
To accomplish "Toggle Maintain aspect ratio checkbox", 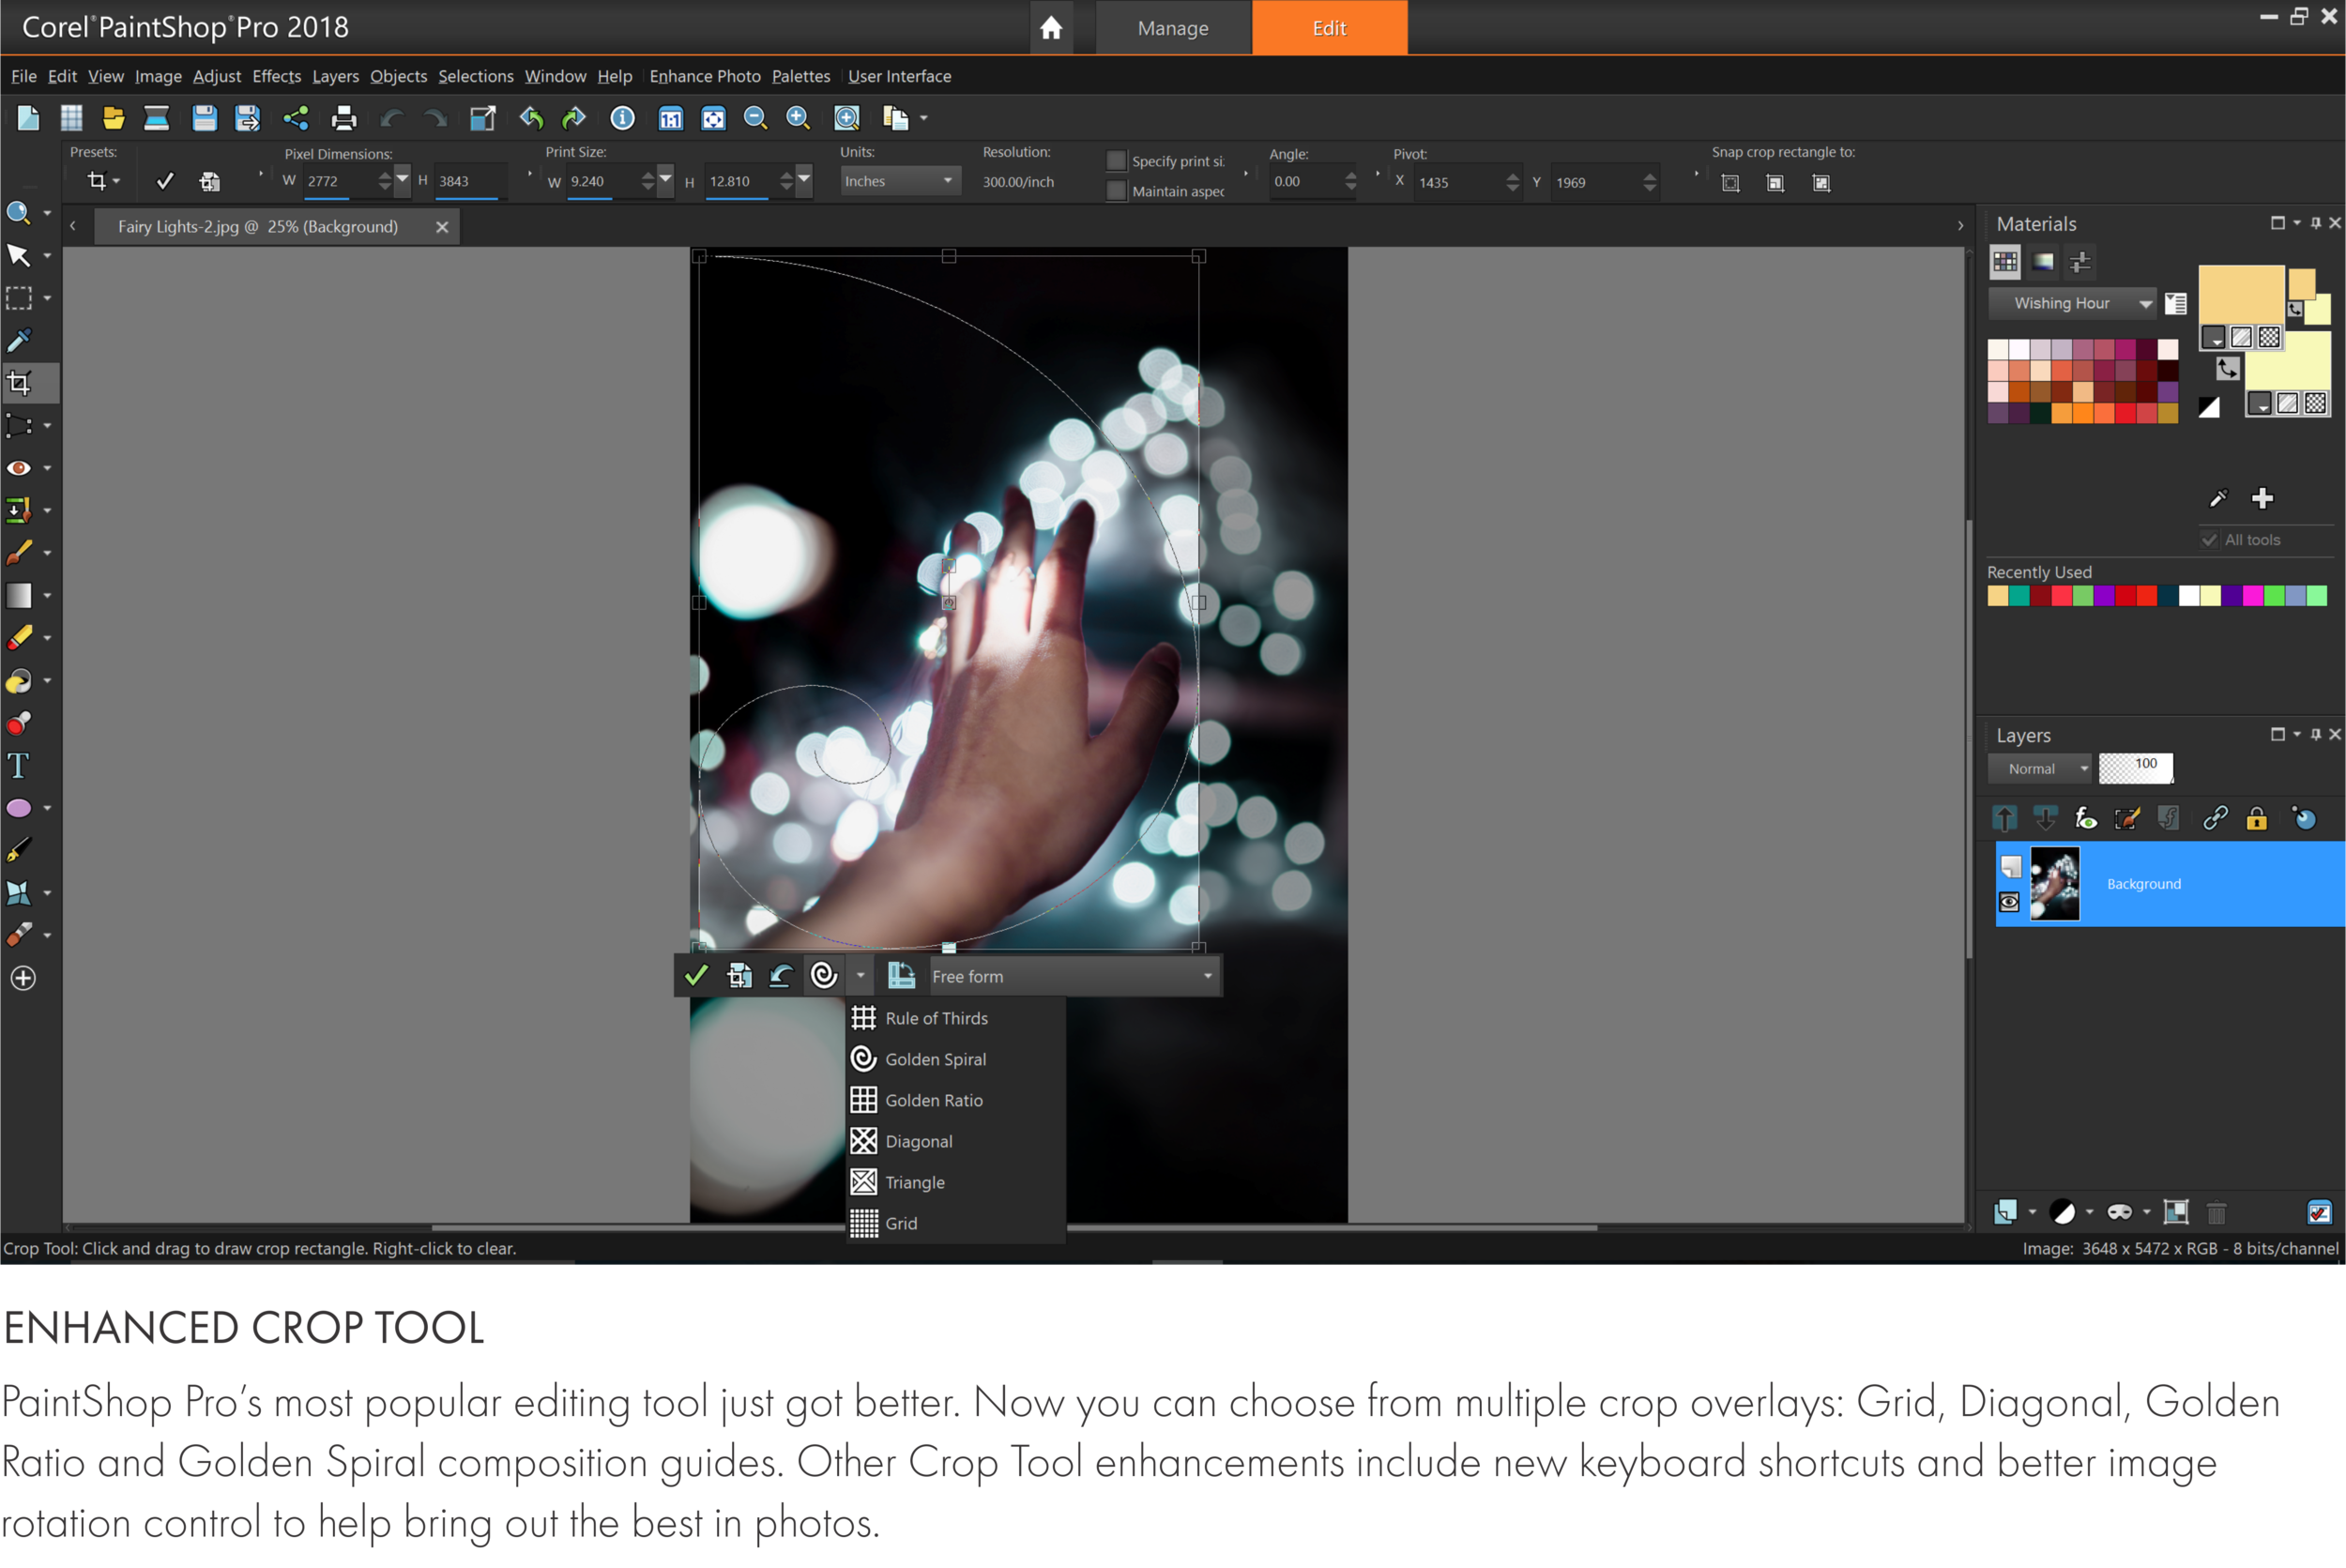I will [x=1116, y=190].
